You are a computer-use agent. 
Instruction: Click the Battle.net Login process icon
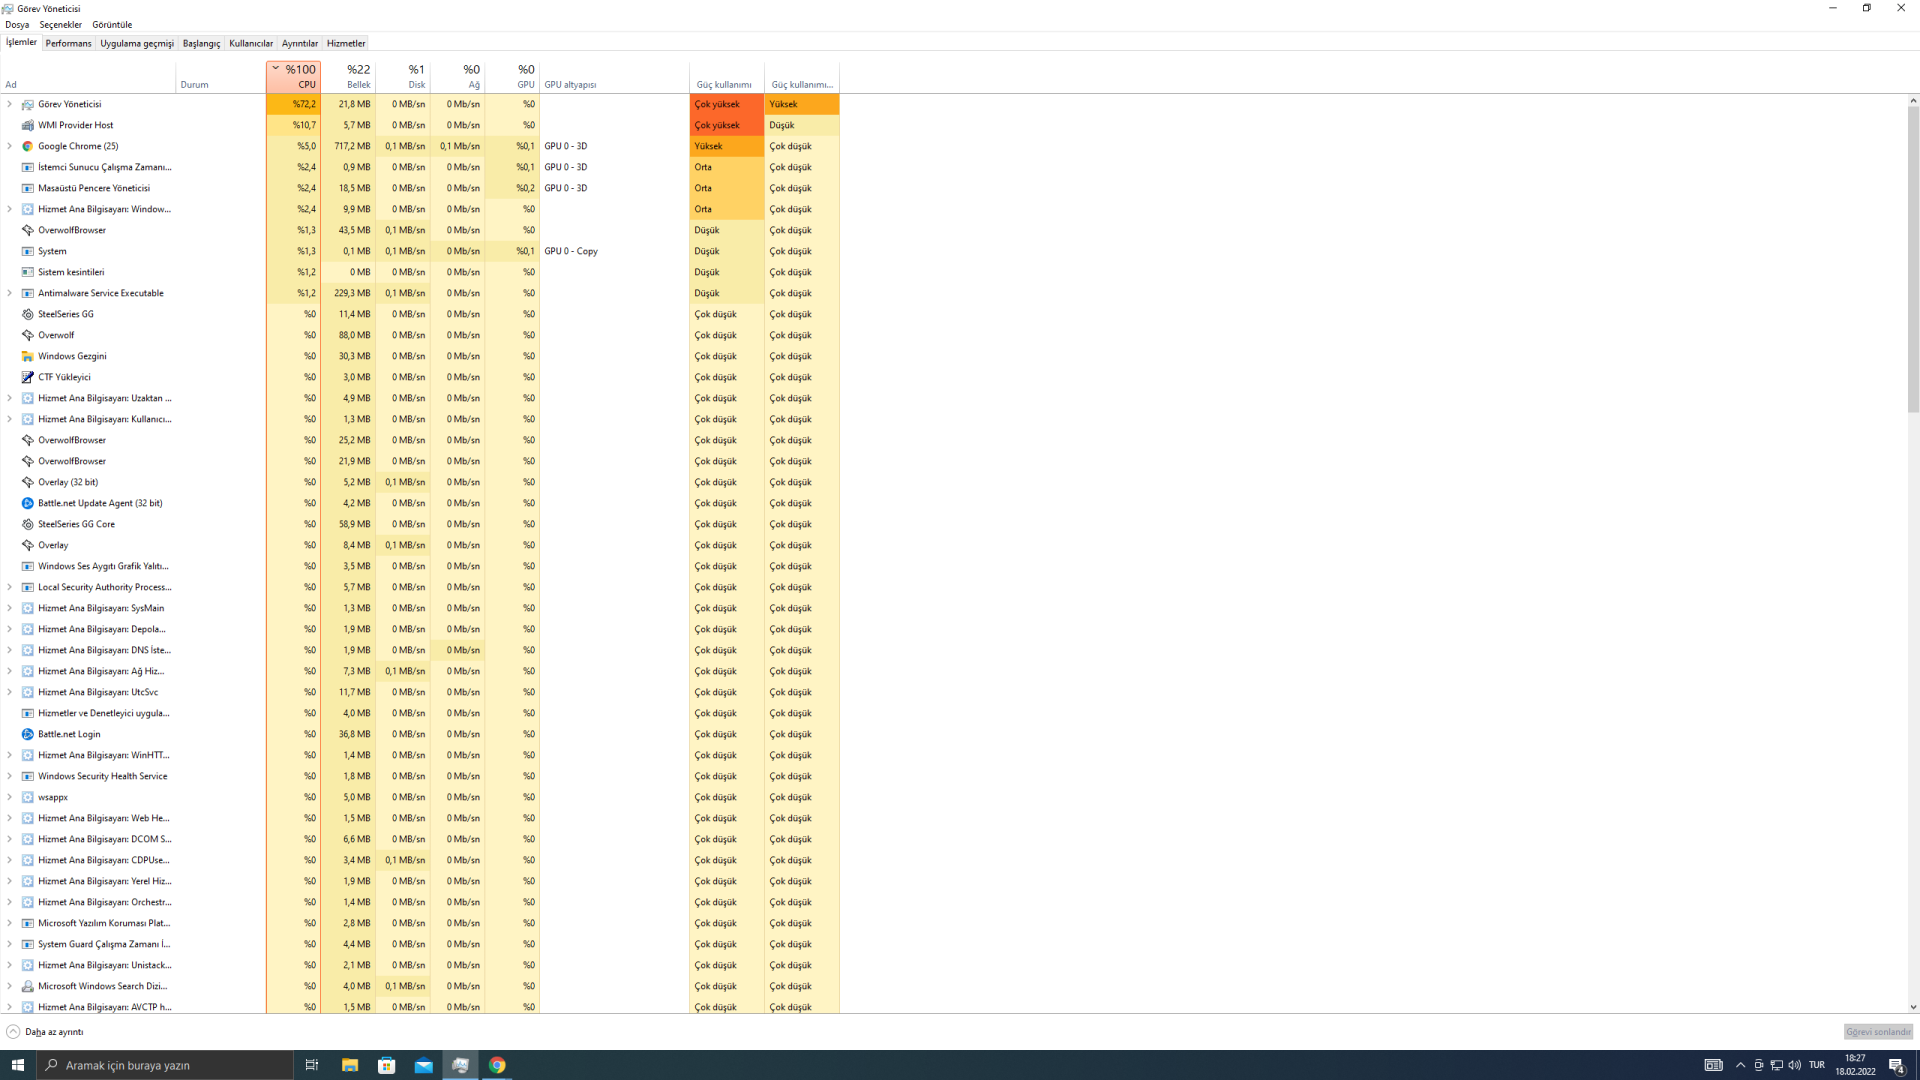28,734
